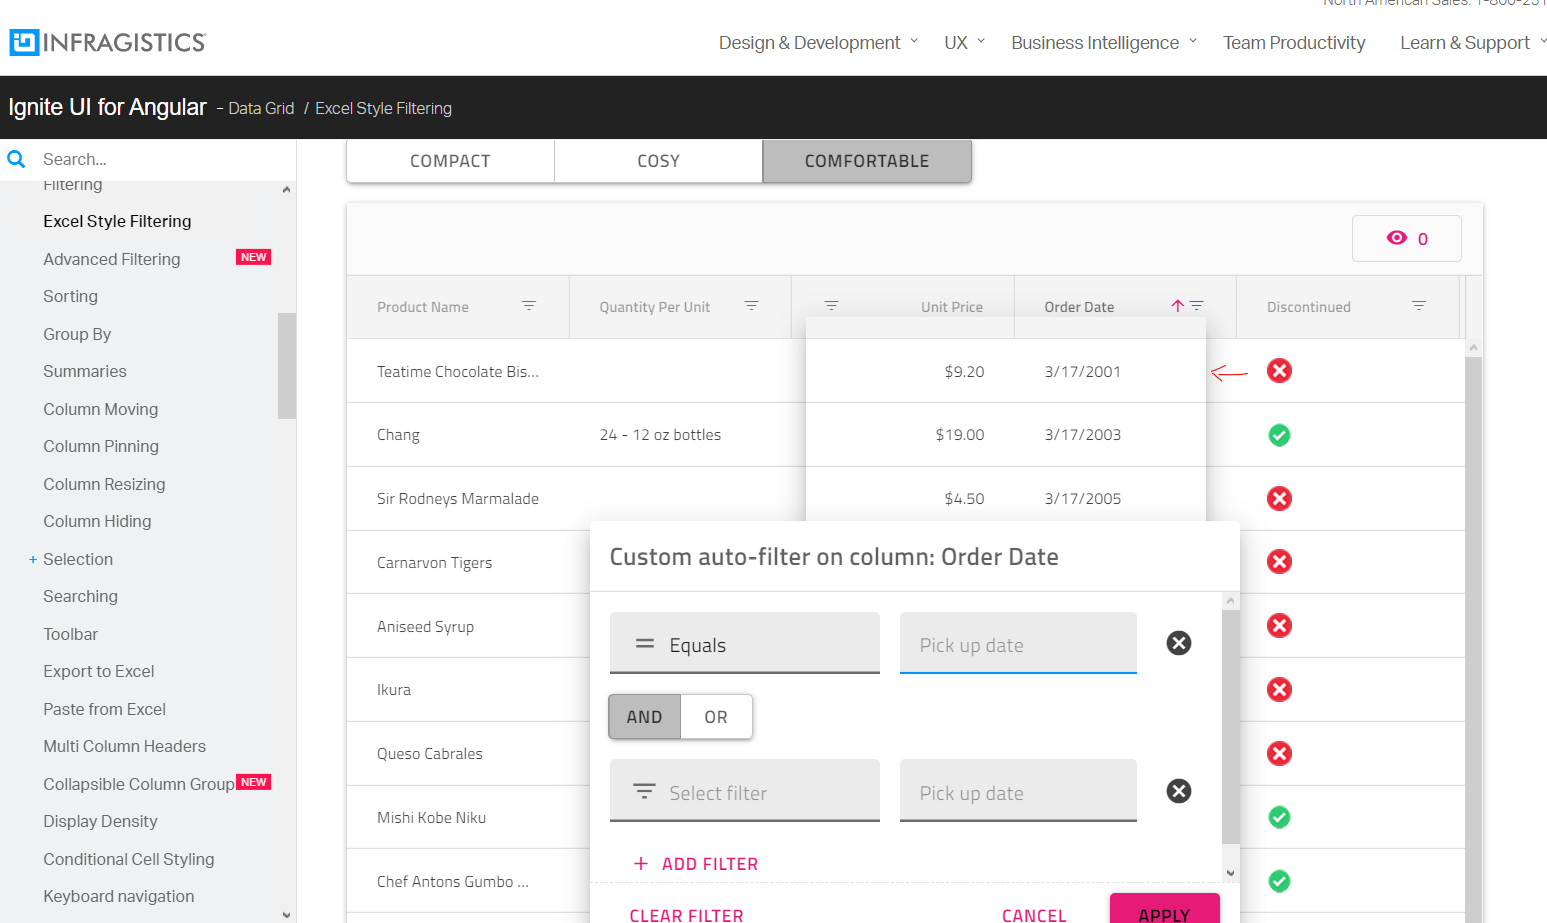Screen dimensions: 1547x923
Task: Click ADD FILTER to add a condition
Action: (x=696, y=863)
